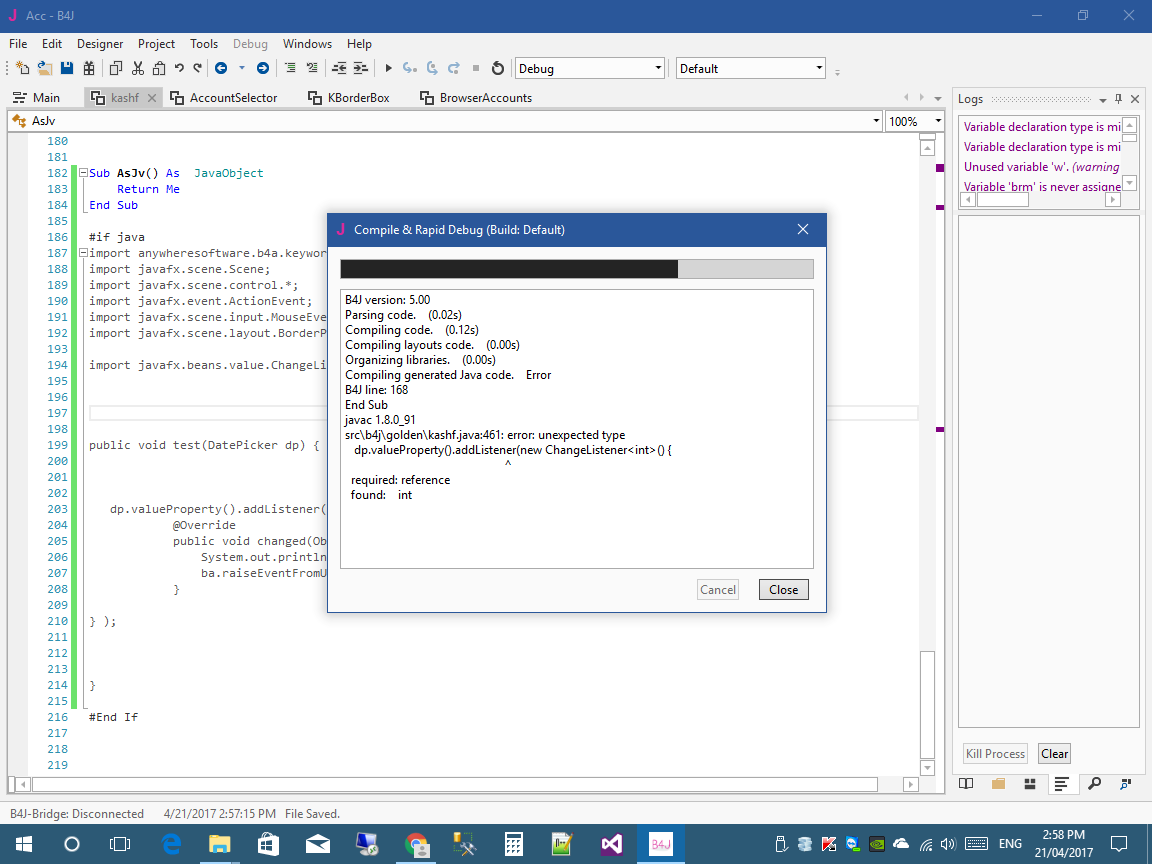Open Calculator from the Windows taskbar
The width and height of the screenshot is (1152, 864).
(x=513, y=844)
